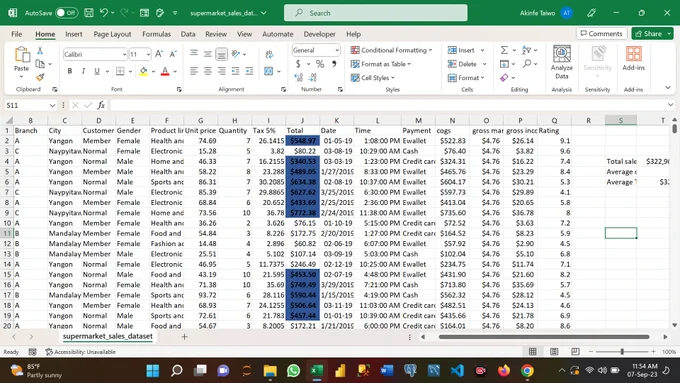Open Chrome from the taskbar
680x383 pixels.
click(x=527, y=371)
